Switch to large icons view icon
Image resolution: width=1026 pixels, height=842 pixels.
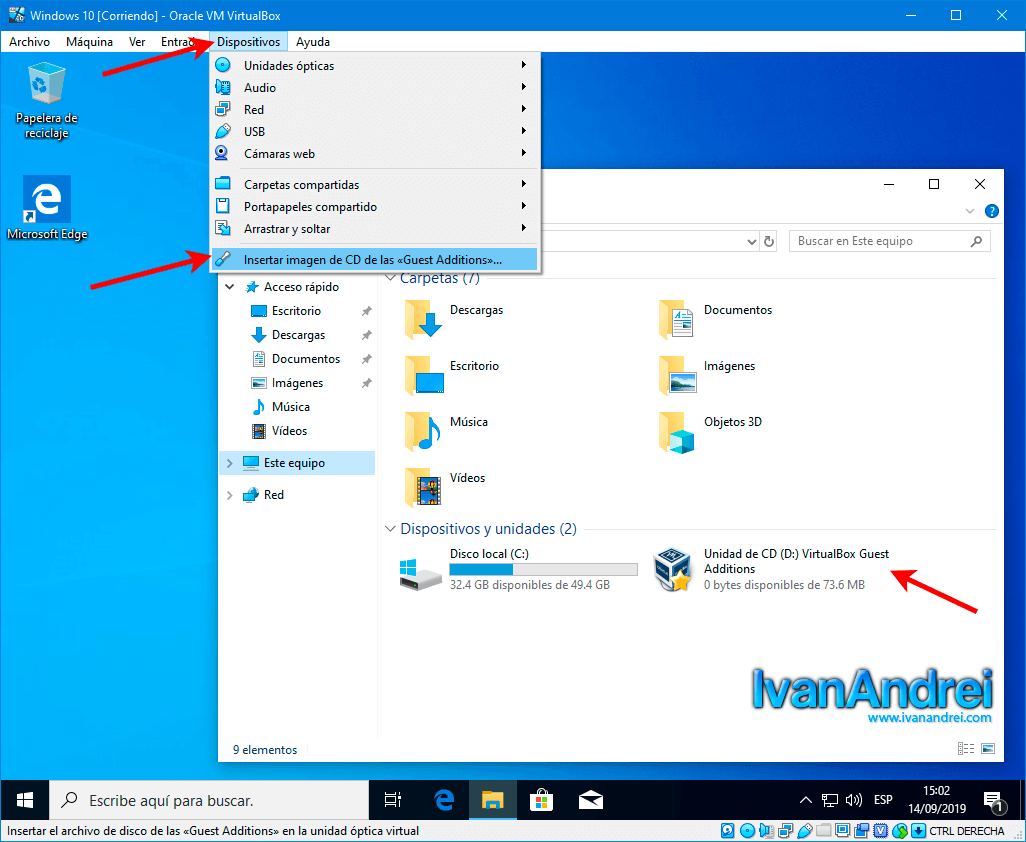point(988,748)
